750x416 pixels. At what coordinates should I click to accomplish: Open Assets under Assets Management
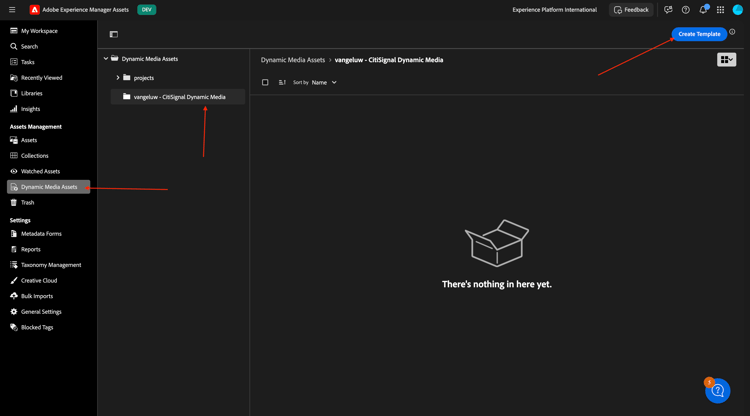[29, 140]
